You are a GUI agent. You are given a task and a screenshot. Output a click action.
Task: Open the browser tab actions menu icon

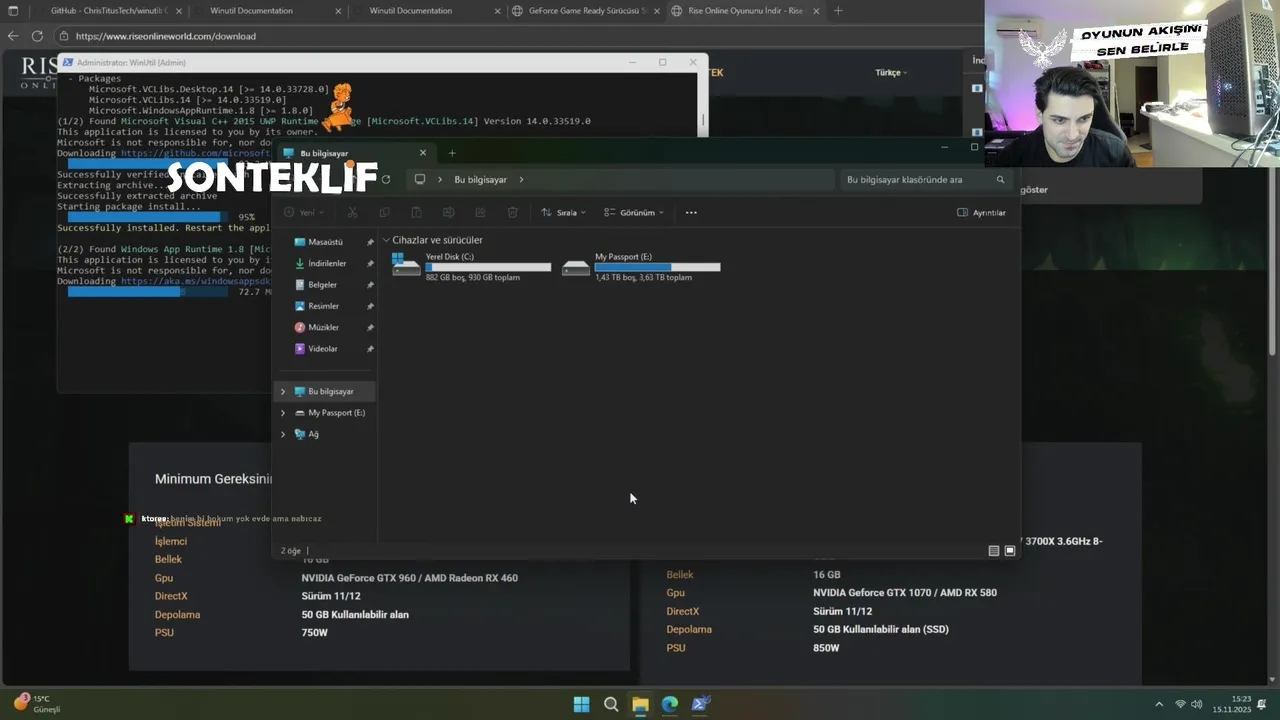pos(12,11)
